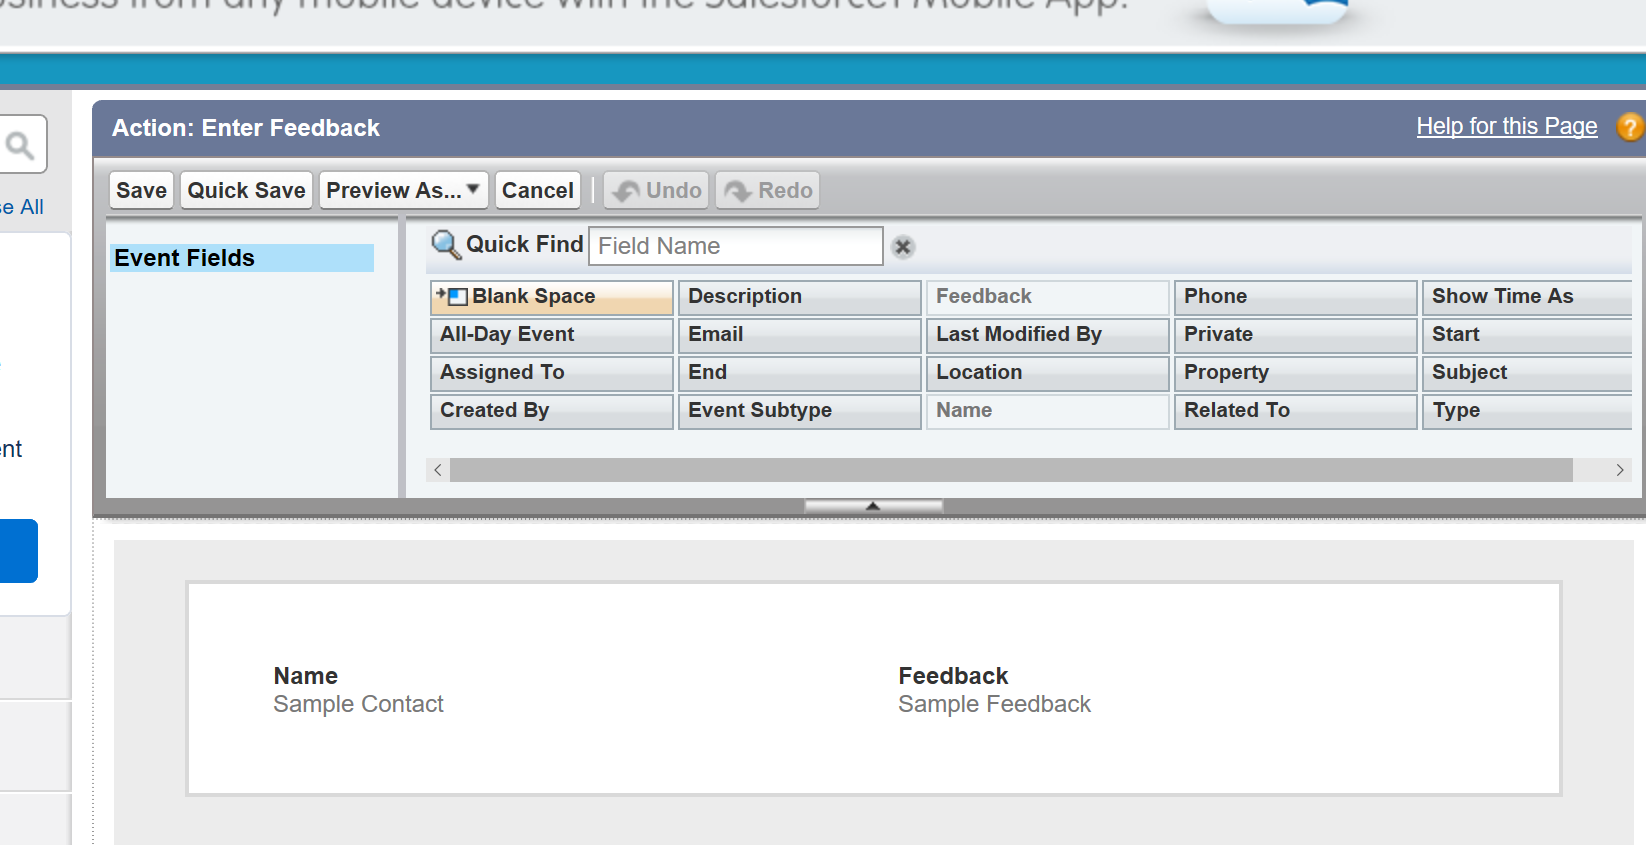Click the greyed Name palette field
The image size is (1646, 845).
1048,411
